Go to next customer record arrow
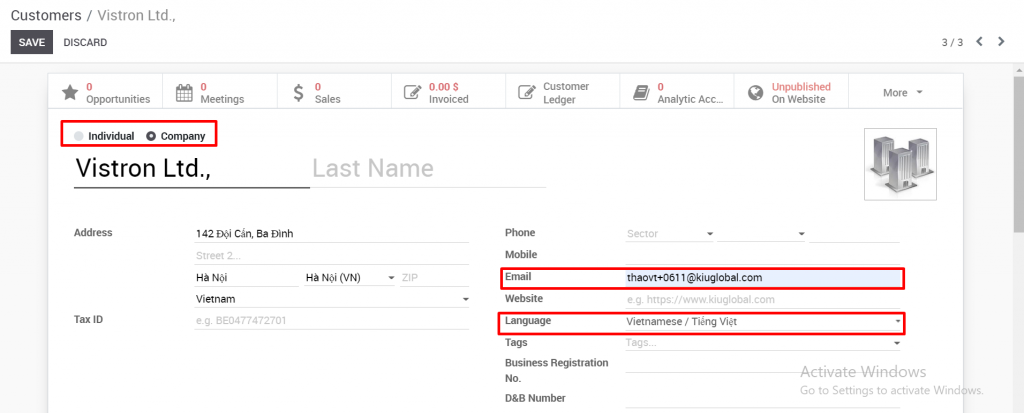 coord(1001,42)
